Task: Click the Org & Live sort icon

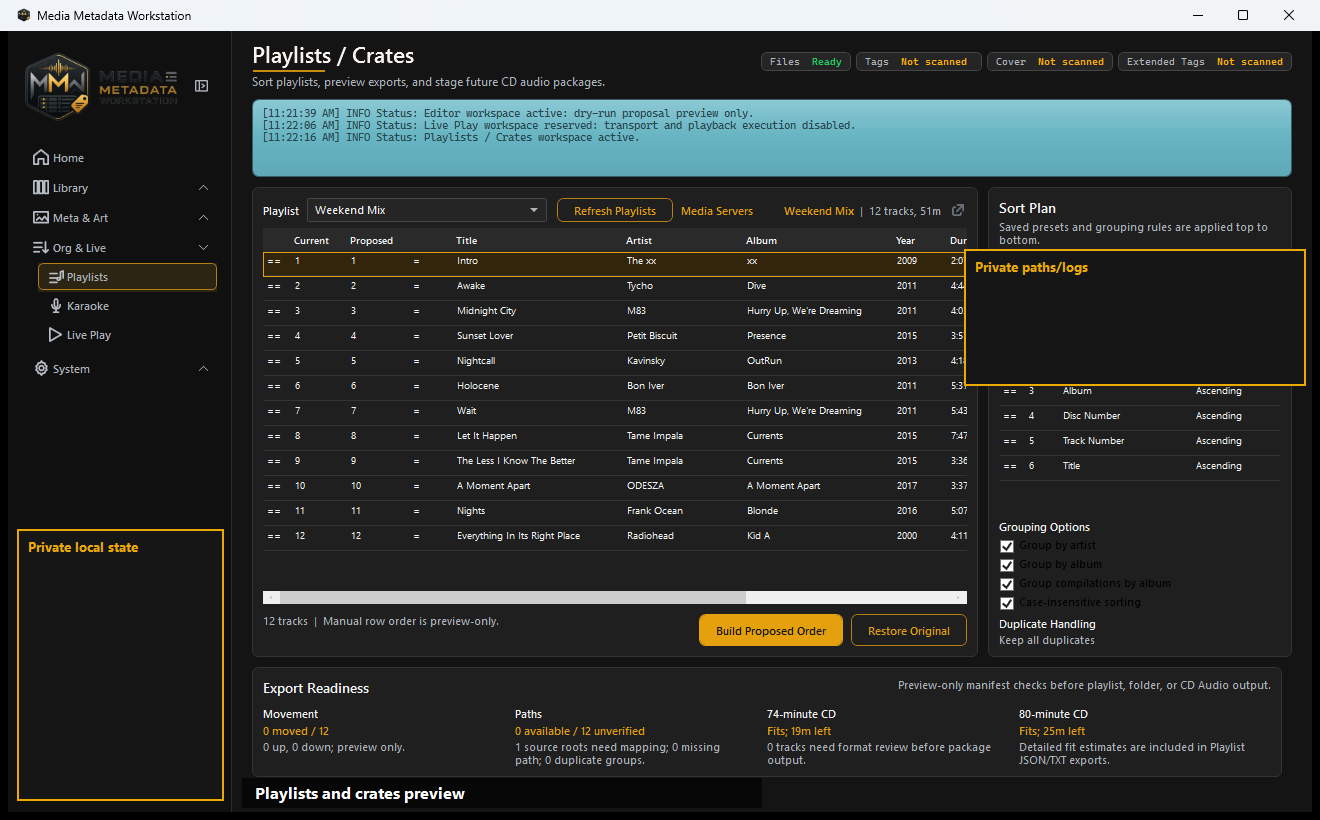Action: tap(41, 247)
